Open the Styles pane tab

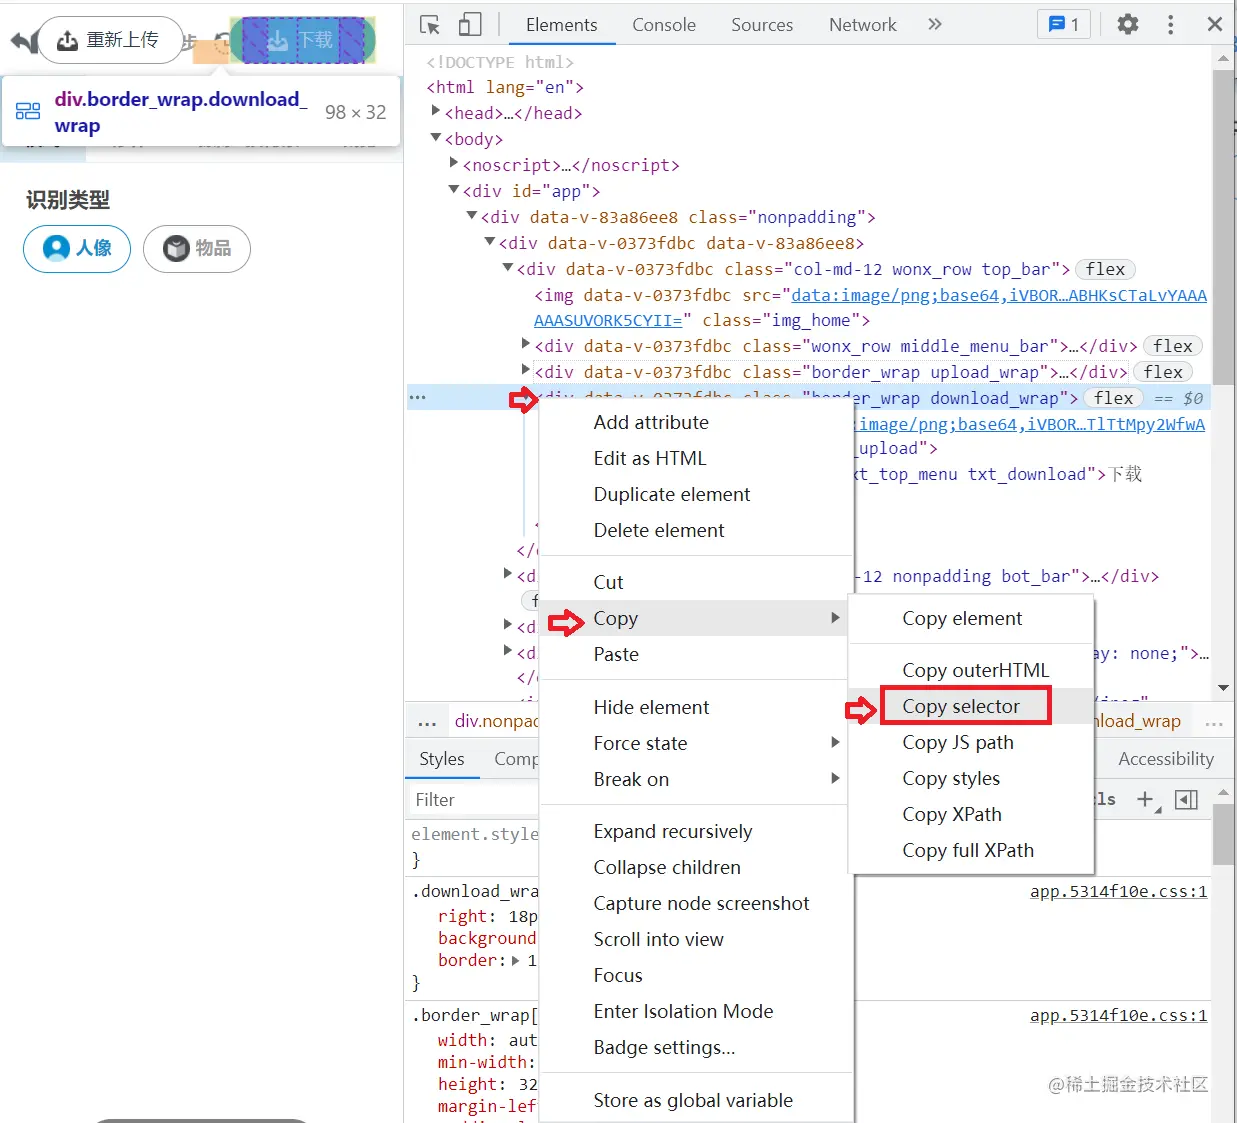(x=442, y=759)
